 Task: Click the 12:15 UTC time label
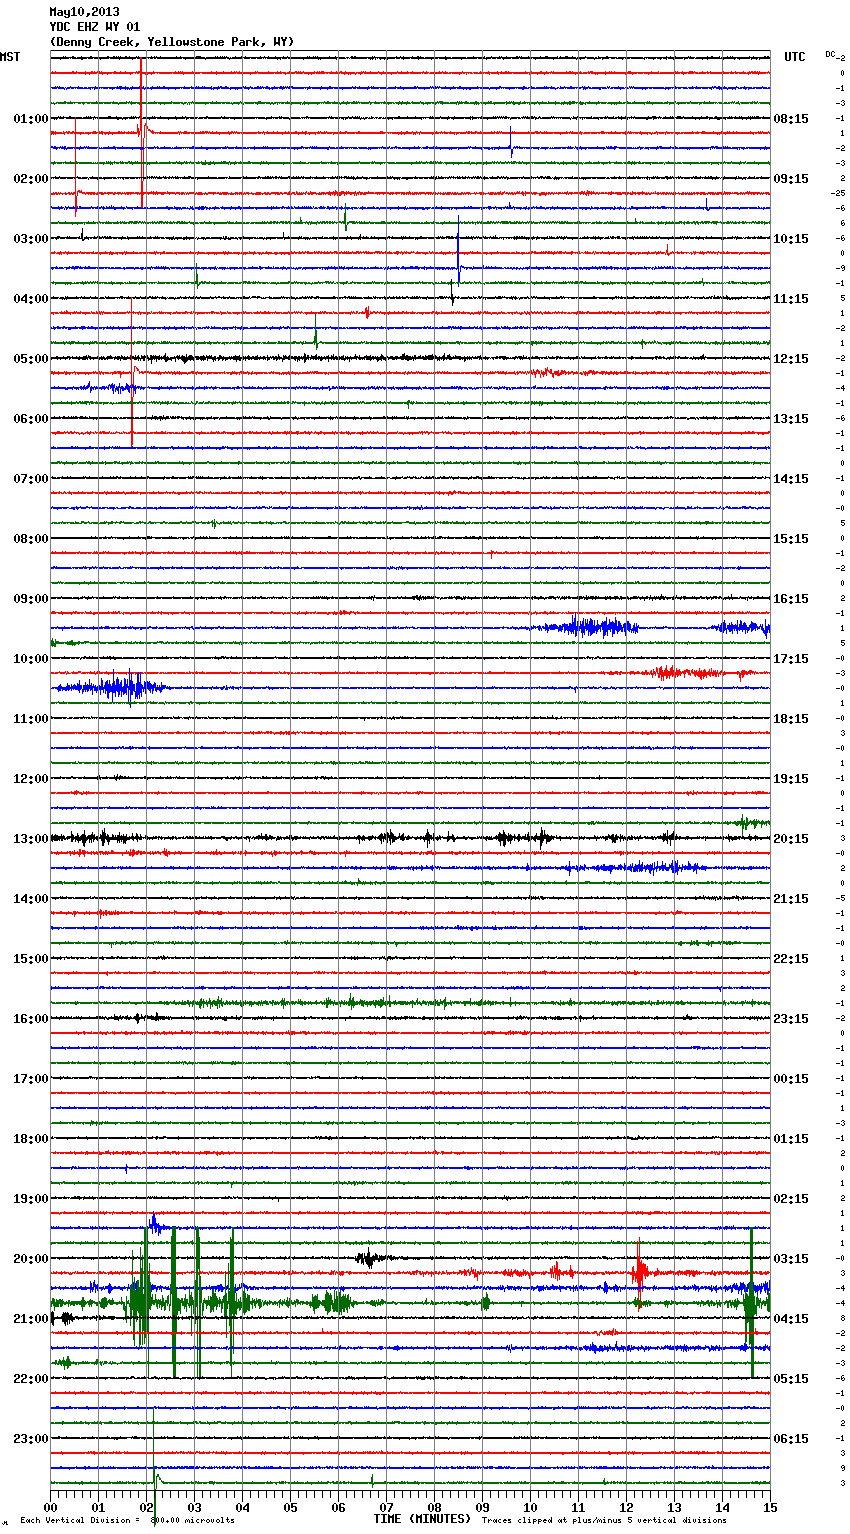point(791,359)
